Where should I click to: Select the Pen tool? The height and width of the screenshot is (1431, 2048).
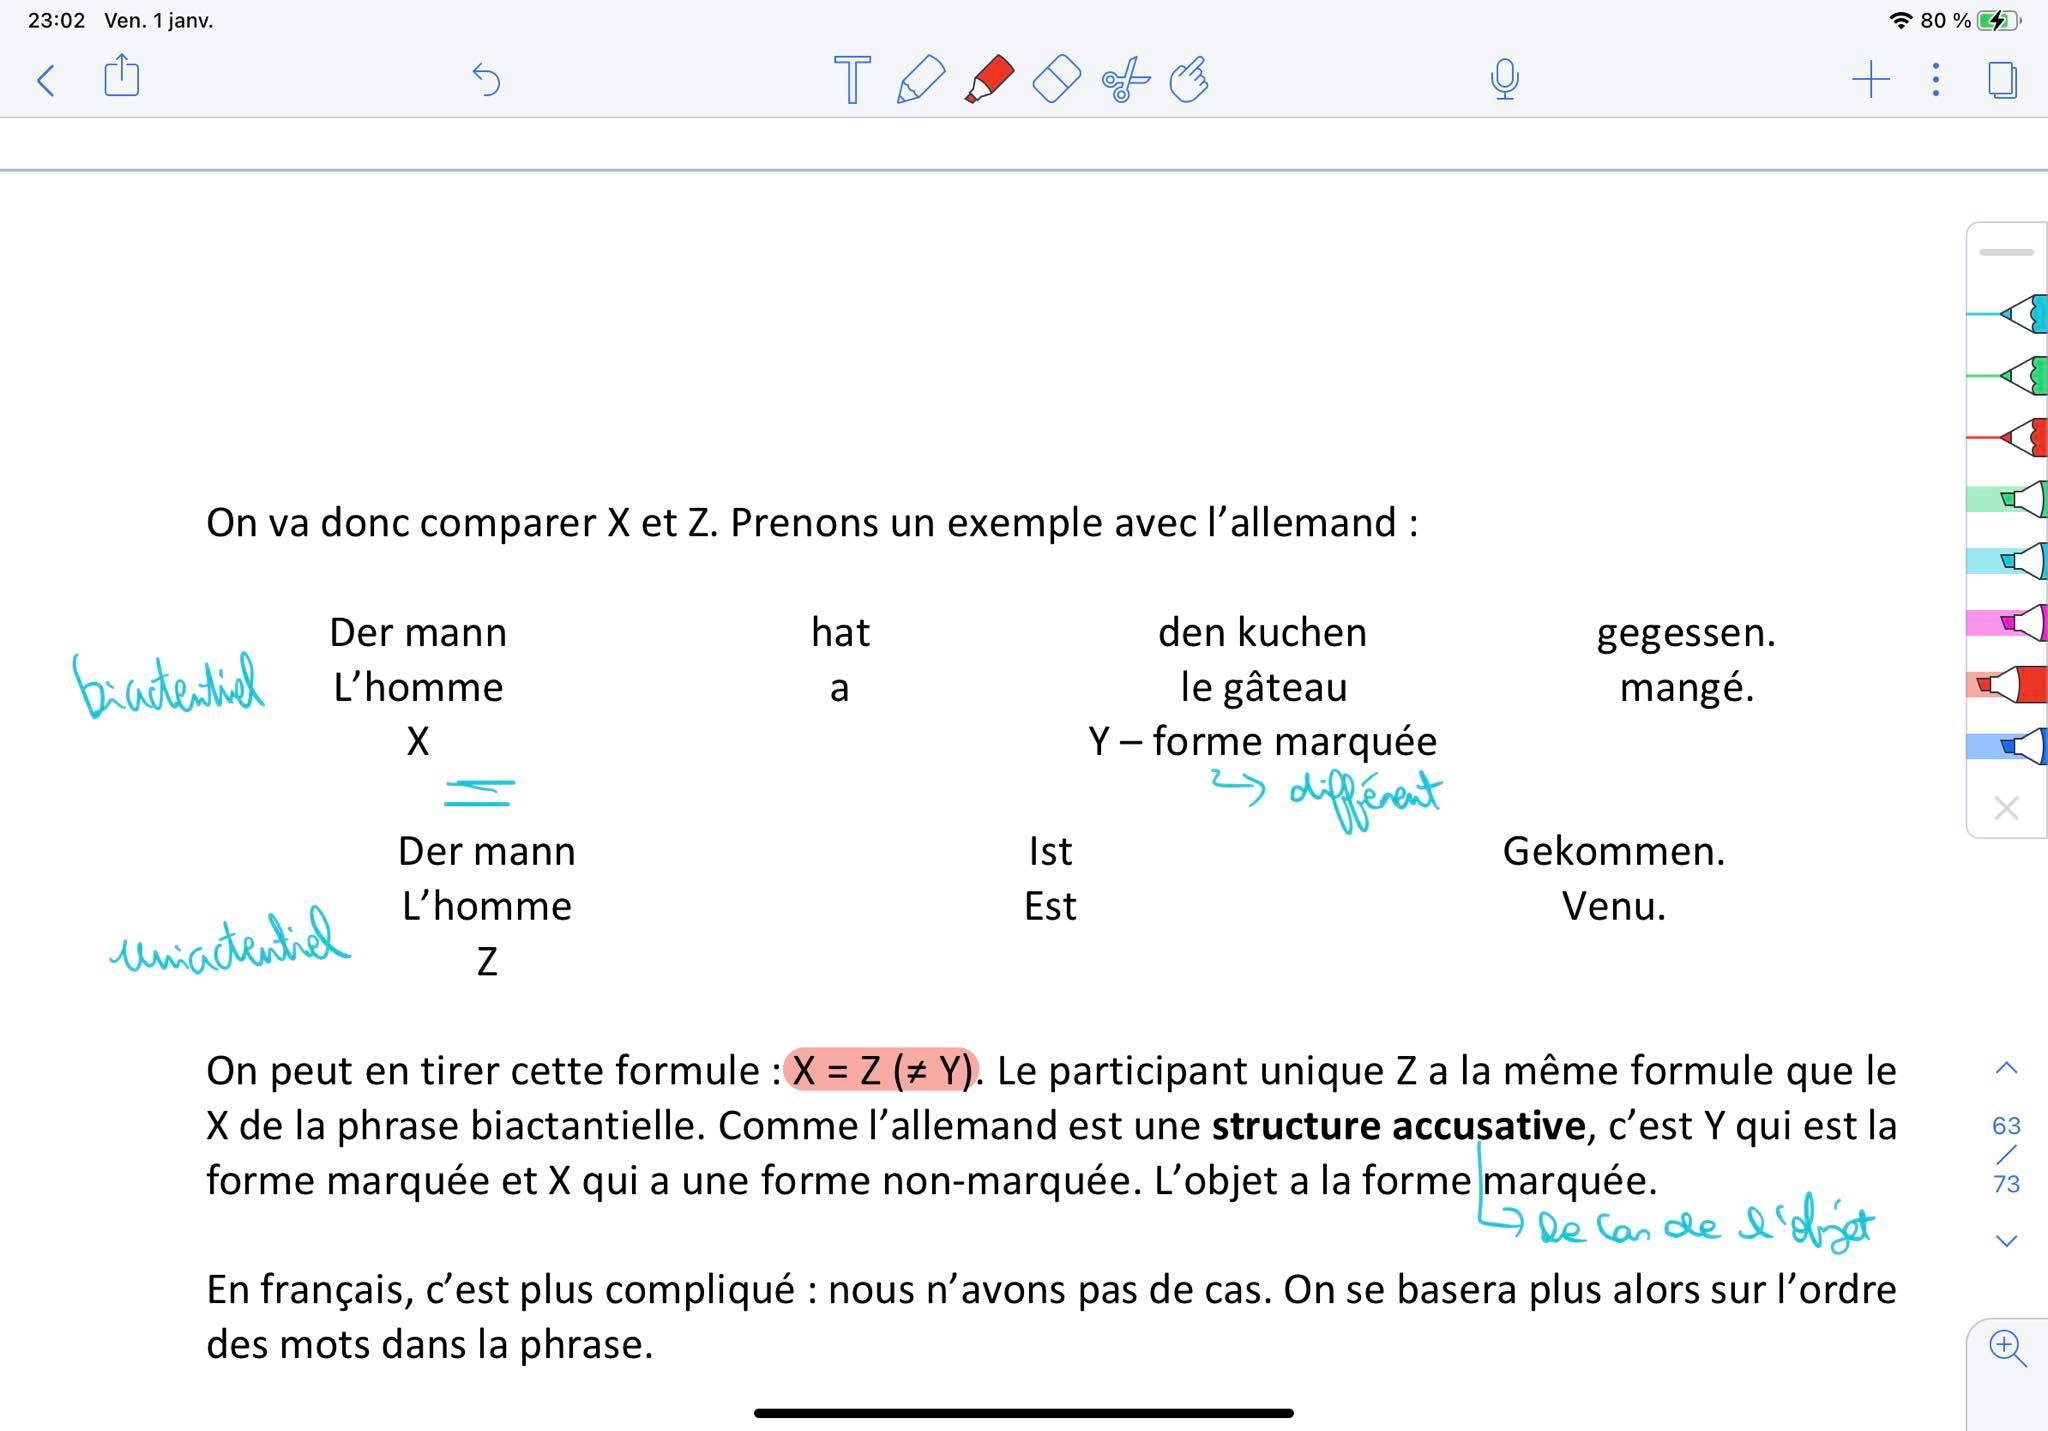coord(920,80)
